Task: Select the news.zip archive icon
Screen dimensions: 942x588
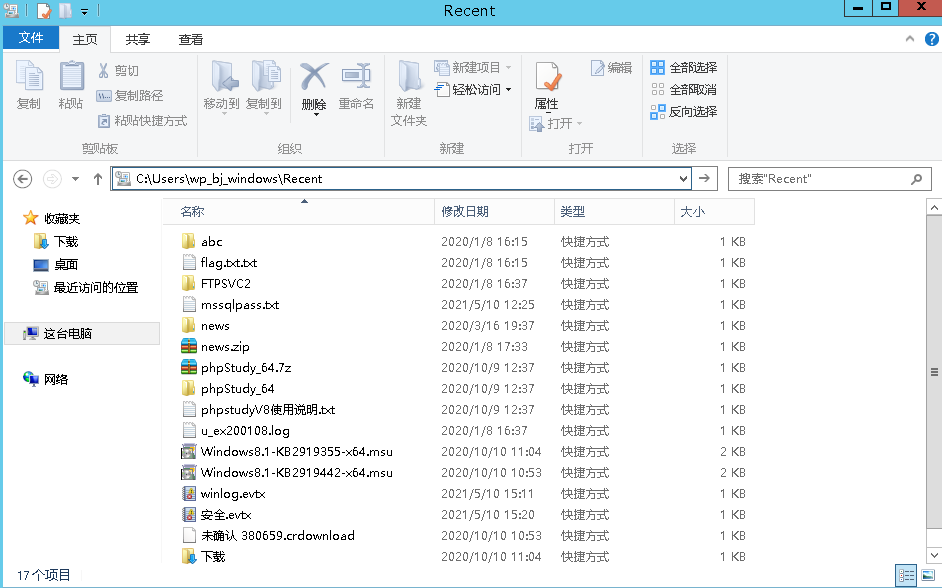Action: tap(189, 347)
